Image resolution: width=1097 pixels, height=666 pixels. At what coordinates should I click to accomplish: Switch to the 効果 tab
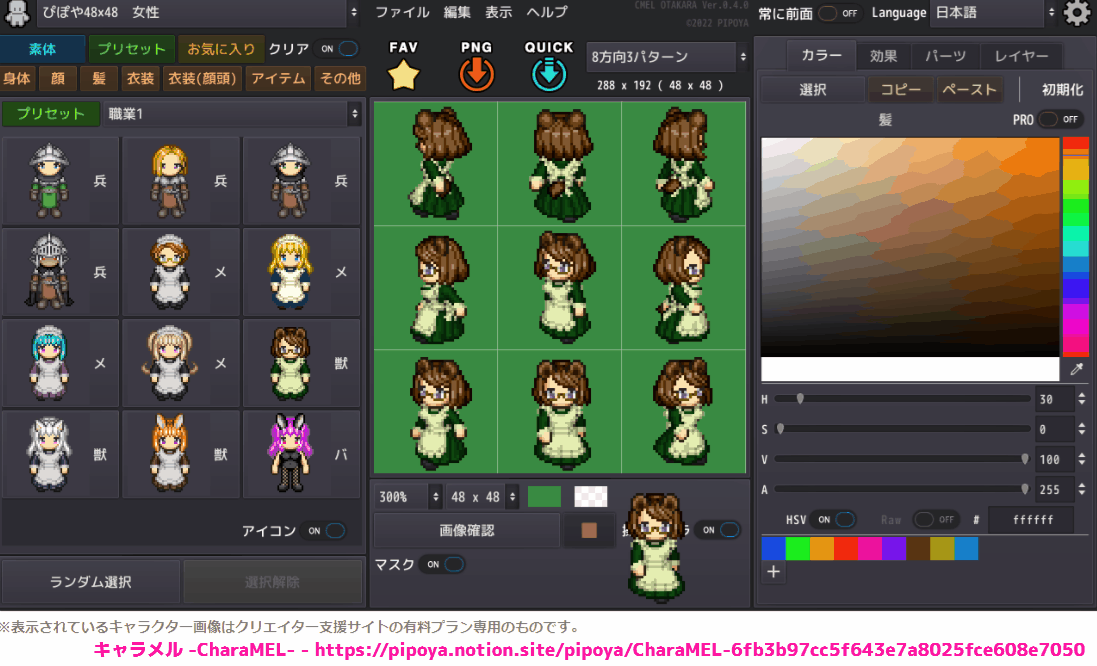884,56
